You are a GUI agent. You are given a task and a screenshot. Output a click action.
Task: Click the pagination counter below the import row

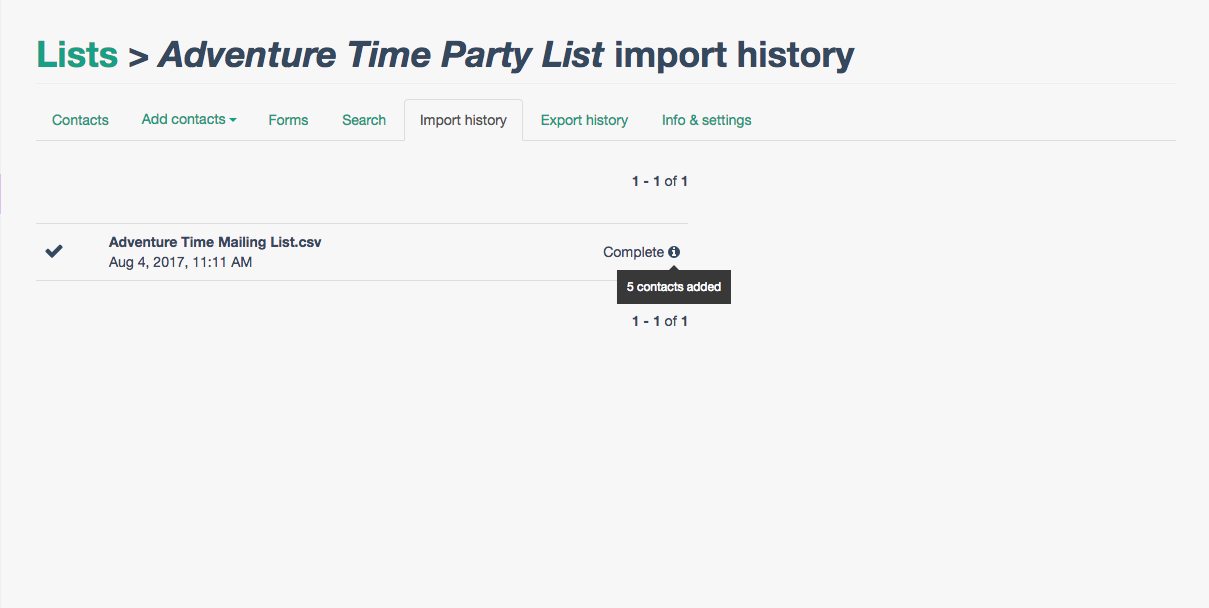click(x=659, y=321)
